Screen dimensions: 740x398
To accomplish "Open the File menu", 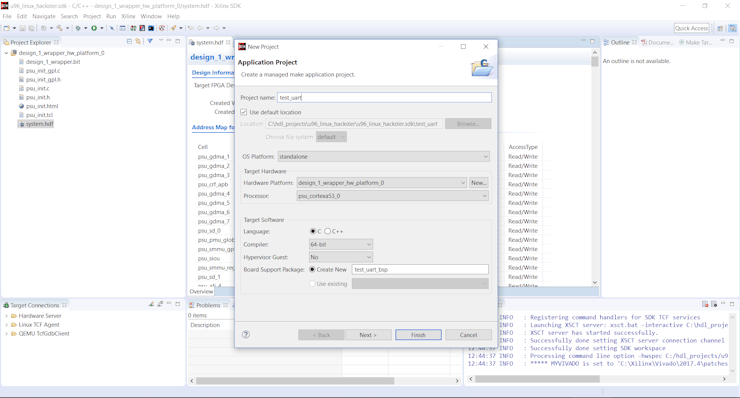I will point(7,16).
